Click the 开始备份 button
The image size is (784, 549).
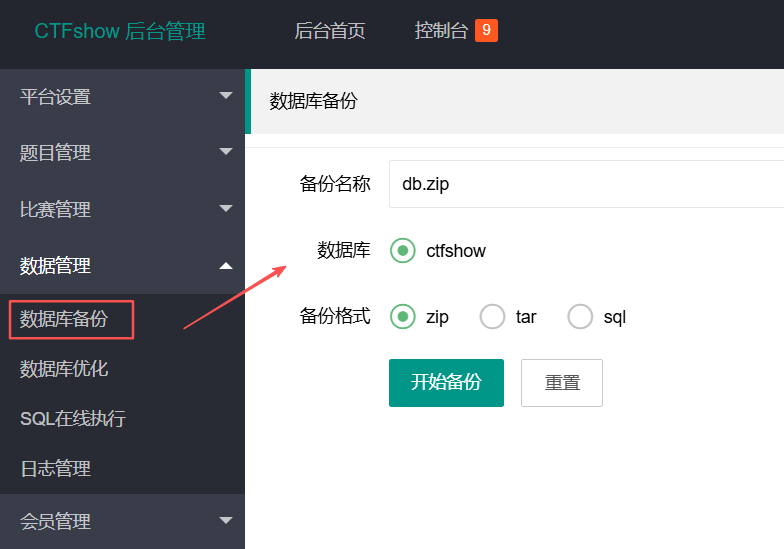[446, 383]
